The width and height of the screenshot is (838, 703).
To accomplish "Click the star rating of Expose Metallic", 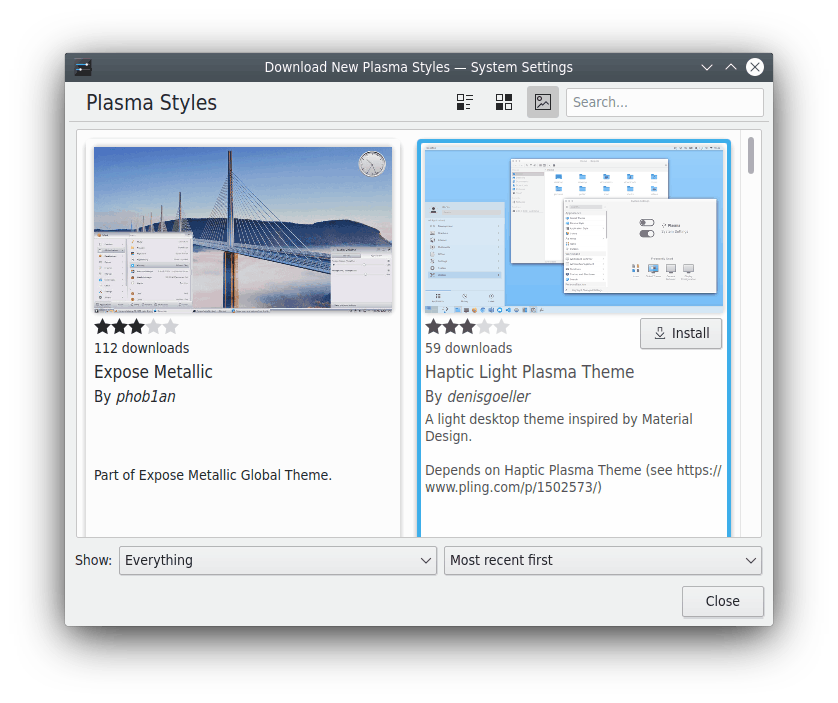I will [x=136, y=327].
